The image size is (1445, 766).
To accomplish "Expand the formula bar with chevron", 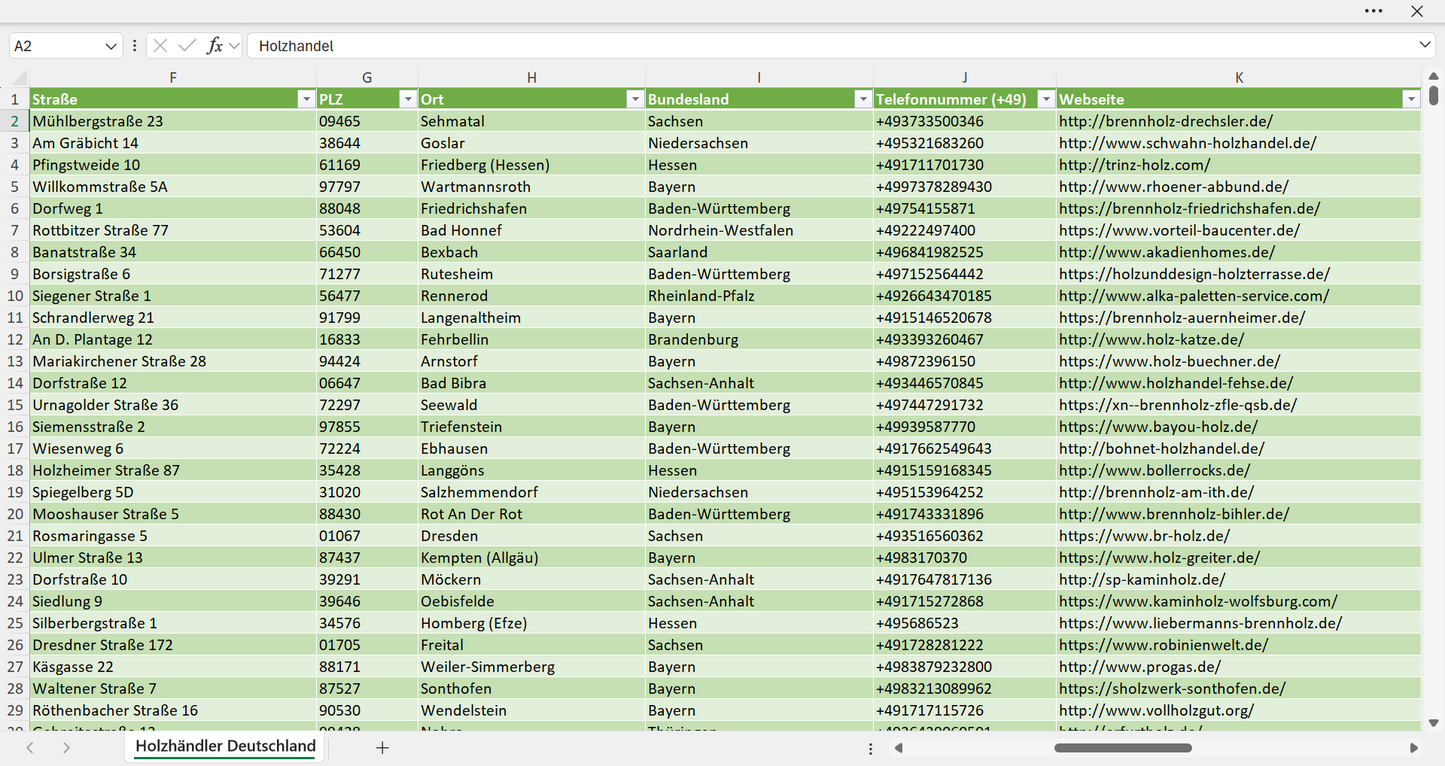I will [x=1424, y=46].
